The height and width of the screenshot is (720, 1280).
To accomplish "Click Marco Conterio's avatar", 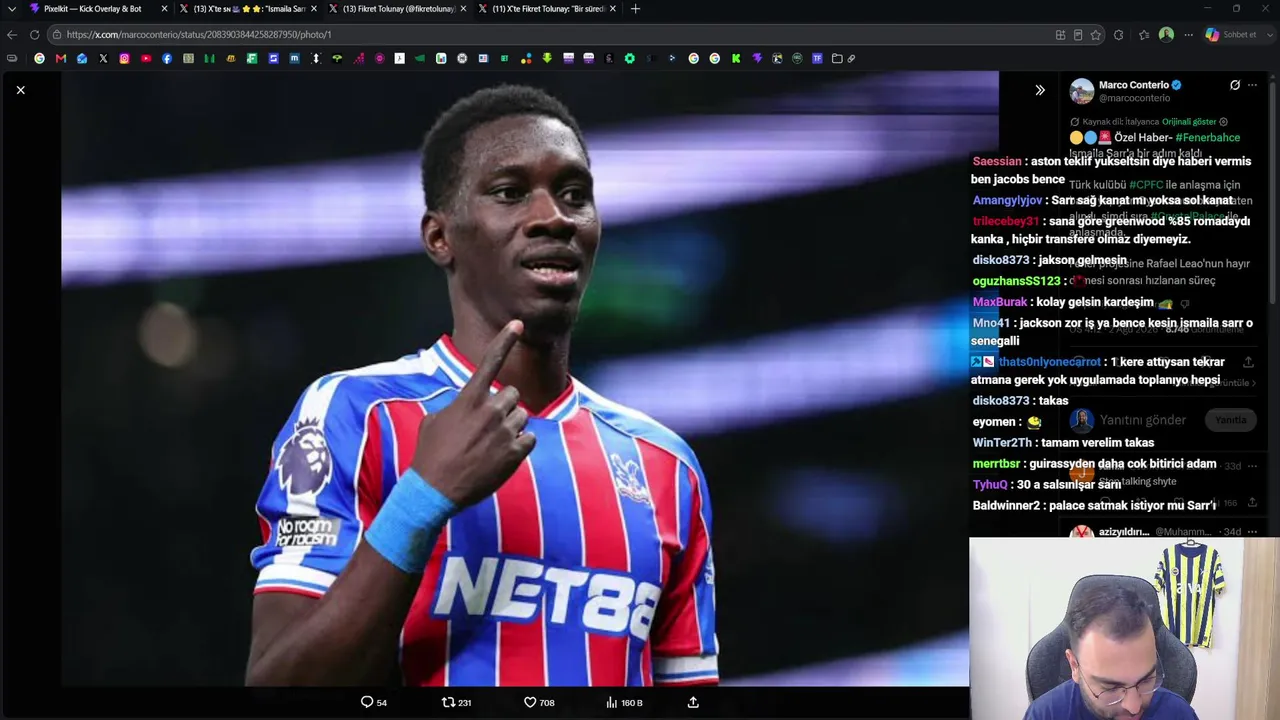I will pyautogui.click(x=1082, y=91).
